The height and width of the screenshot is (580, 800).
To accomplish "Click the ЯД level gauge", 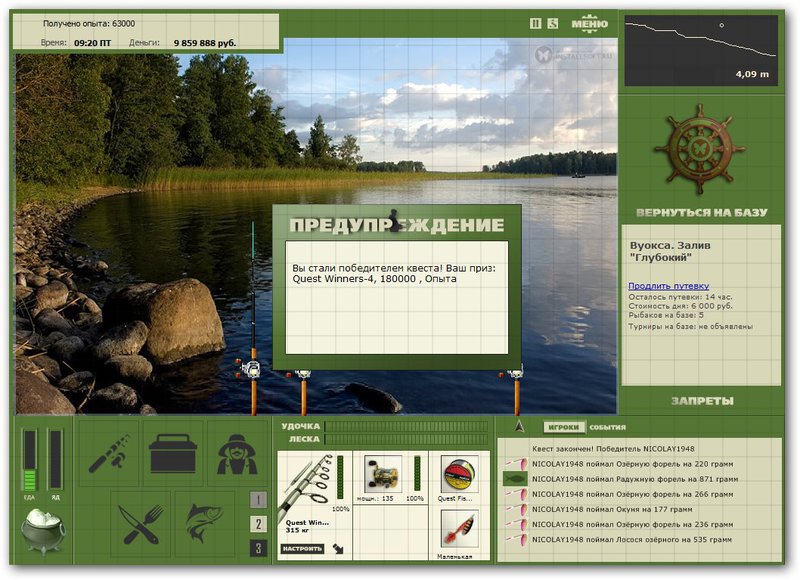I will coord(55,461).
